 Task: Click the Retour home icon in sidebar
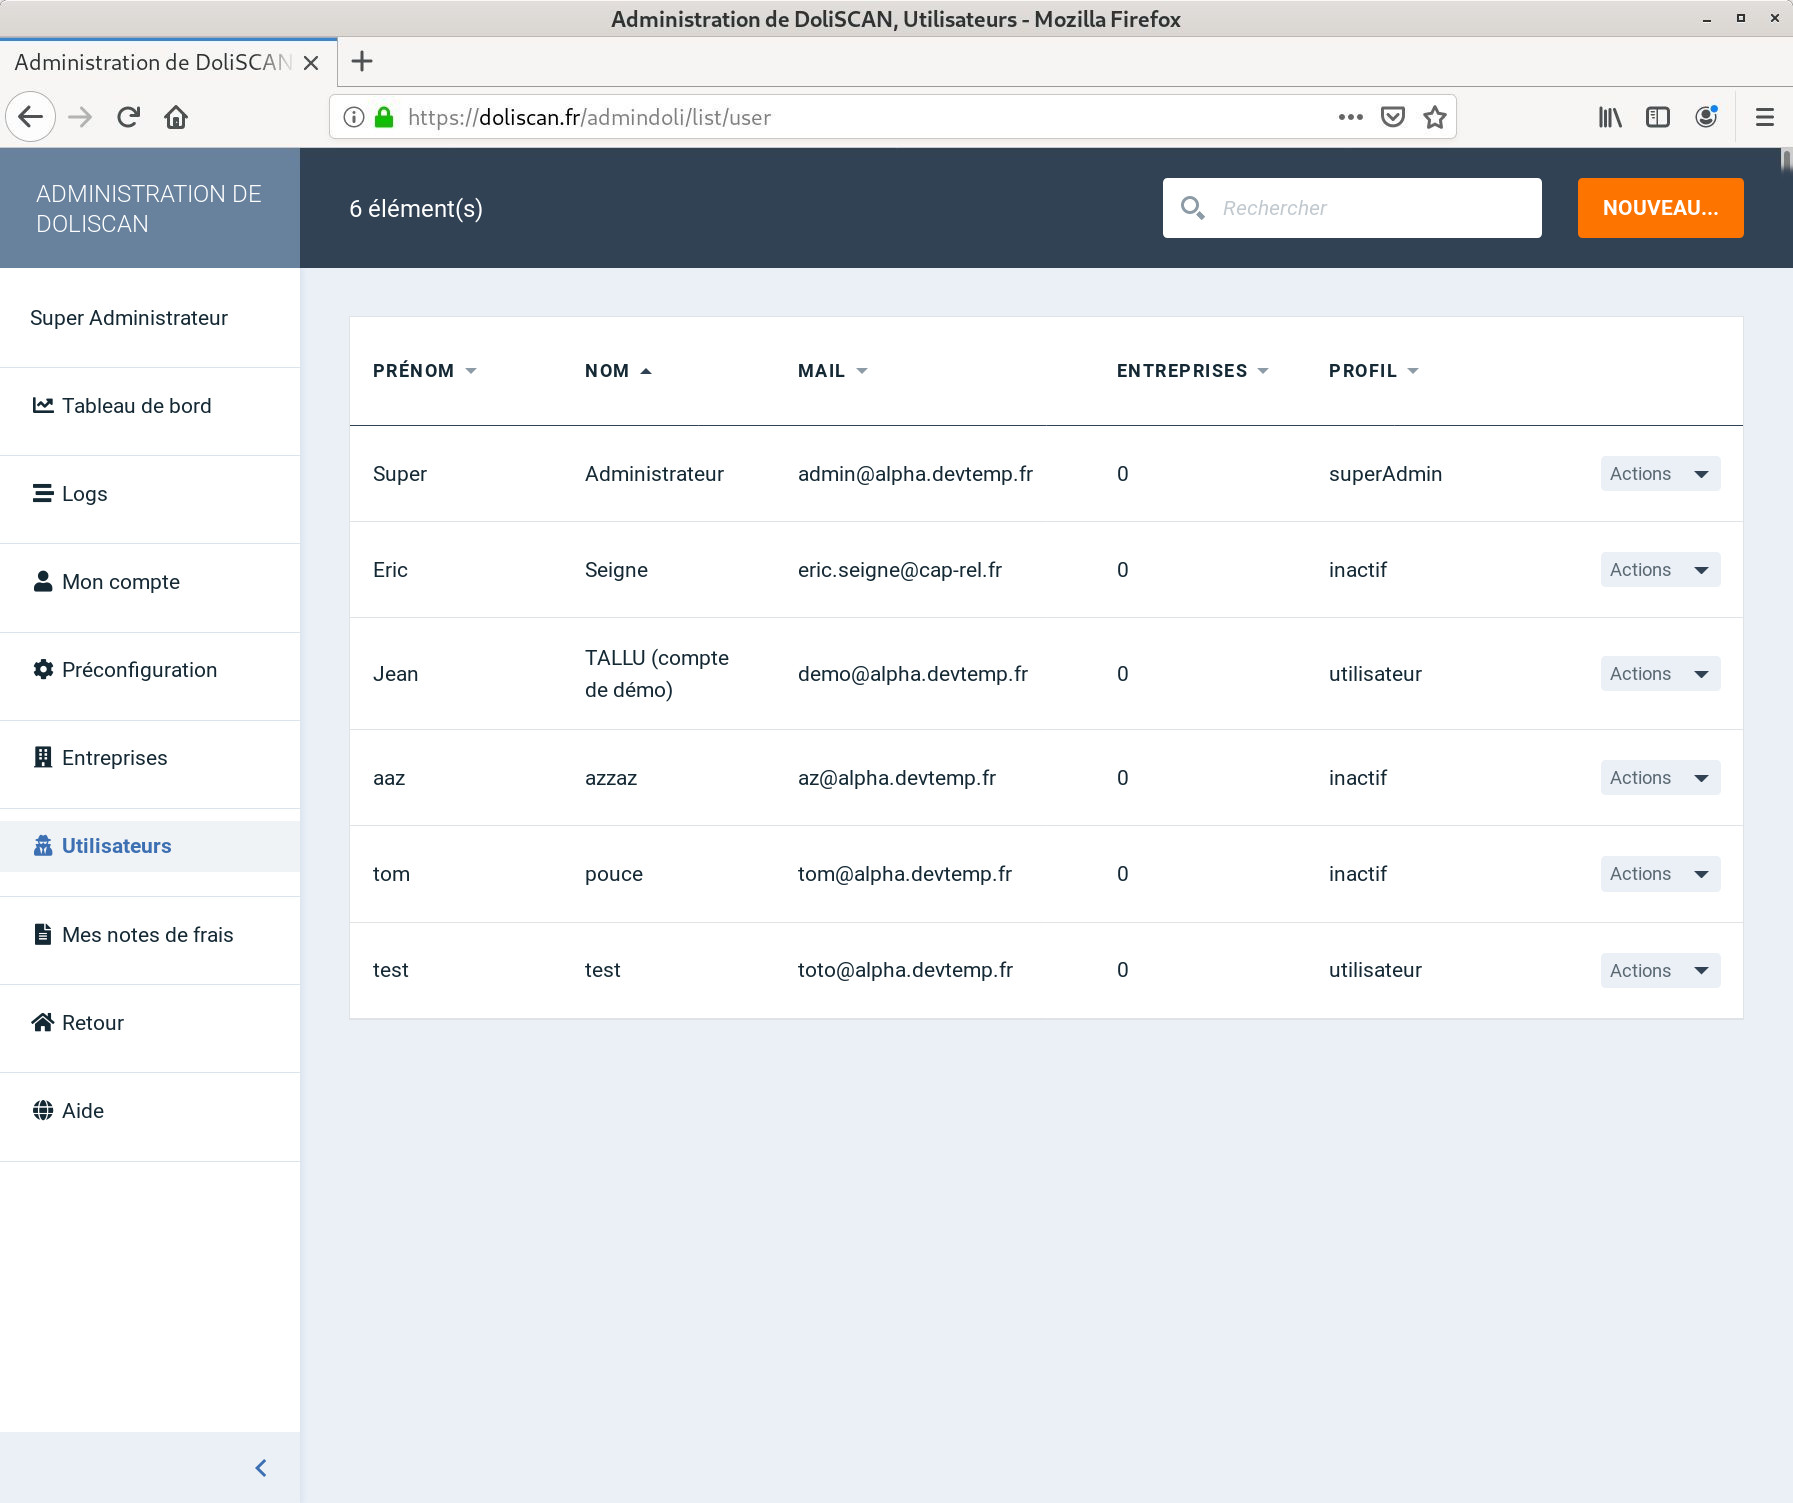tap(43, 1022)
